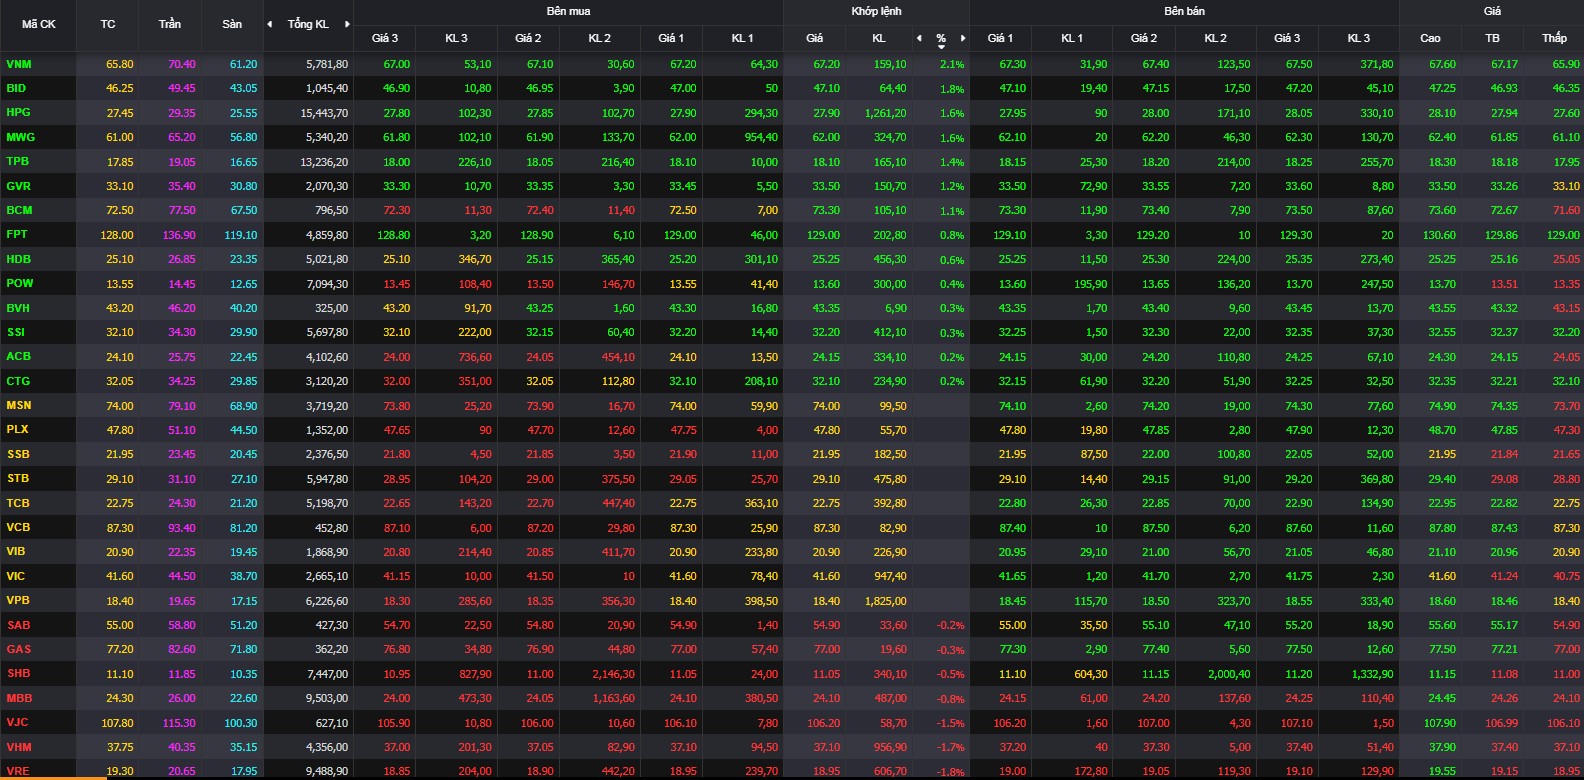
Task: Select the MSN ticker symbol
Action: point(19,405)
